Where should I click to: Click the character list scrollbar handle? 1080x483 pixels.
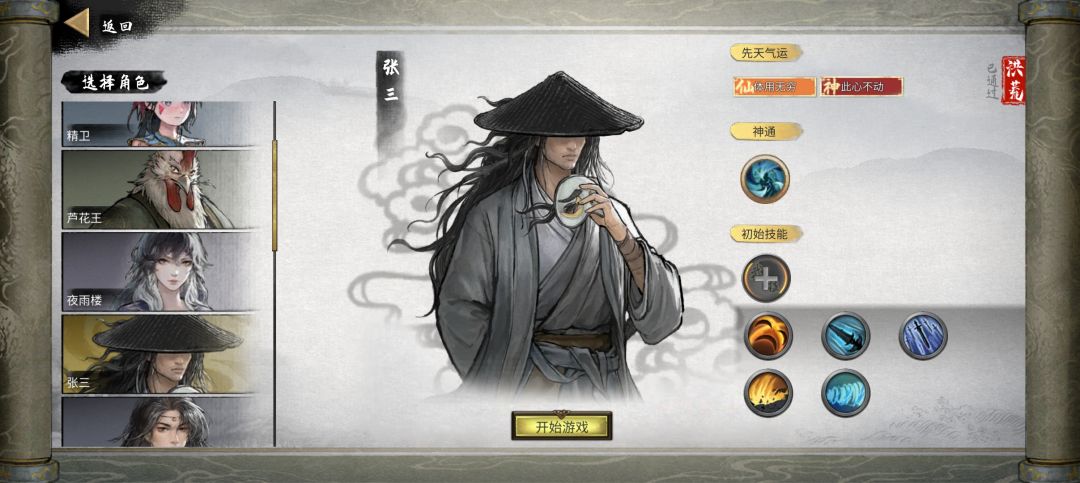point(274,195)
